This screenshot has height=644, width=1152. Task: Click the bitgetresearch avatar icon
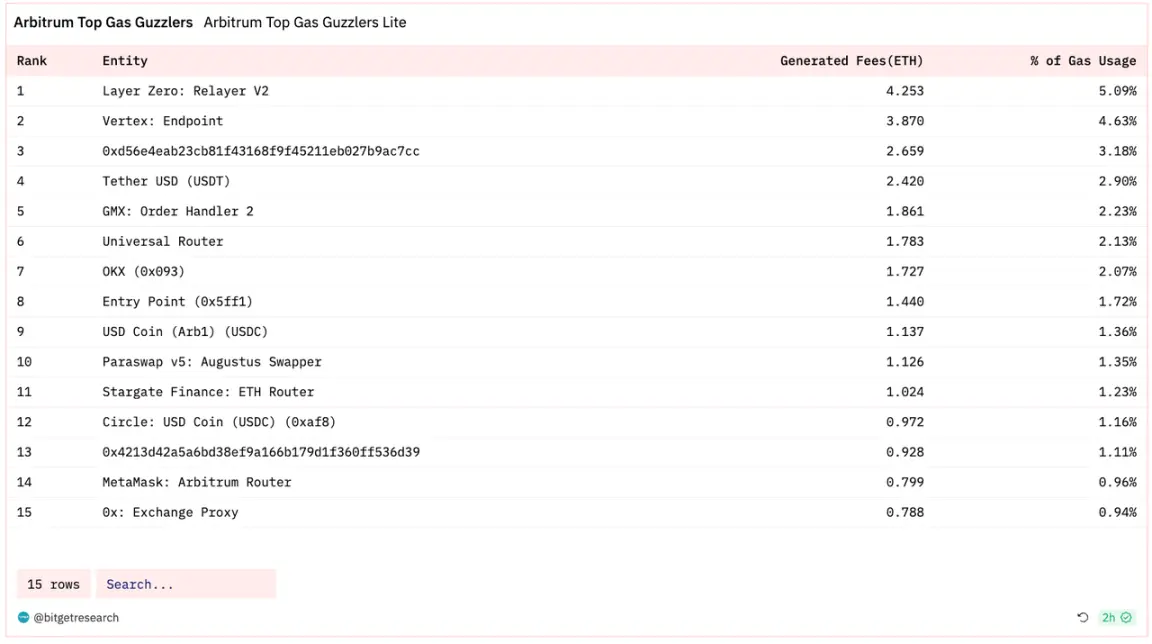(24, 618)
